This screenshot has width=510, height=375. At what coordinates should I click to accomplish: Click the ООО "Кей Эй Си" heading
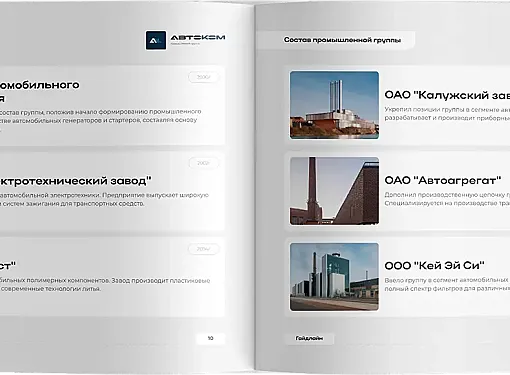coord(434,266)
